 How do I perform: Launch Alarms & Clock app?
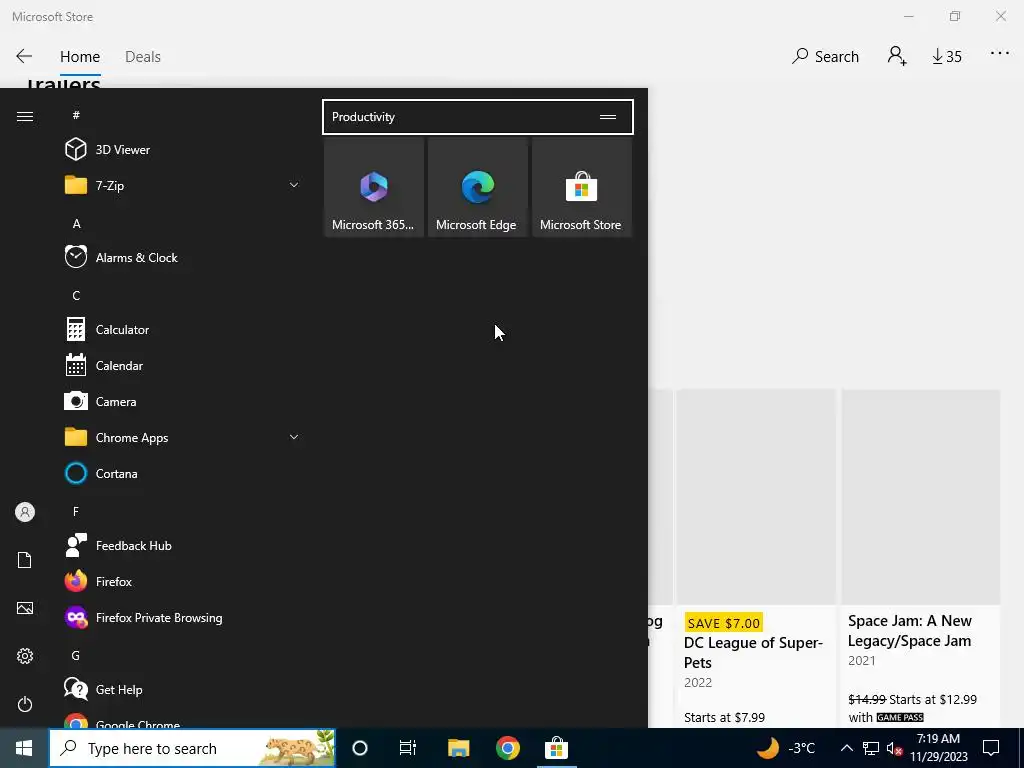click(183, 257)
